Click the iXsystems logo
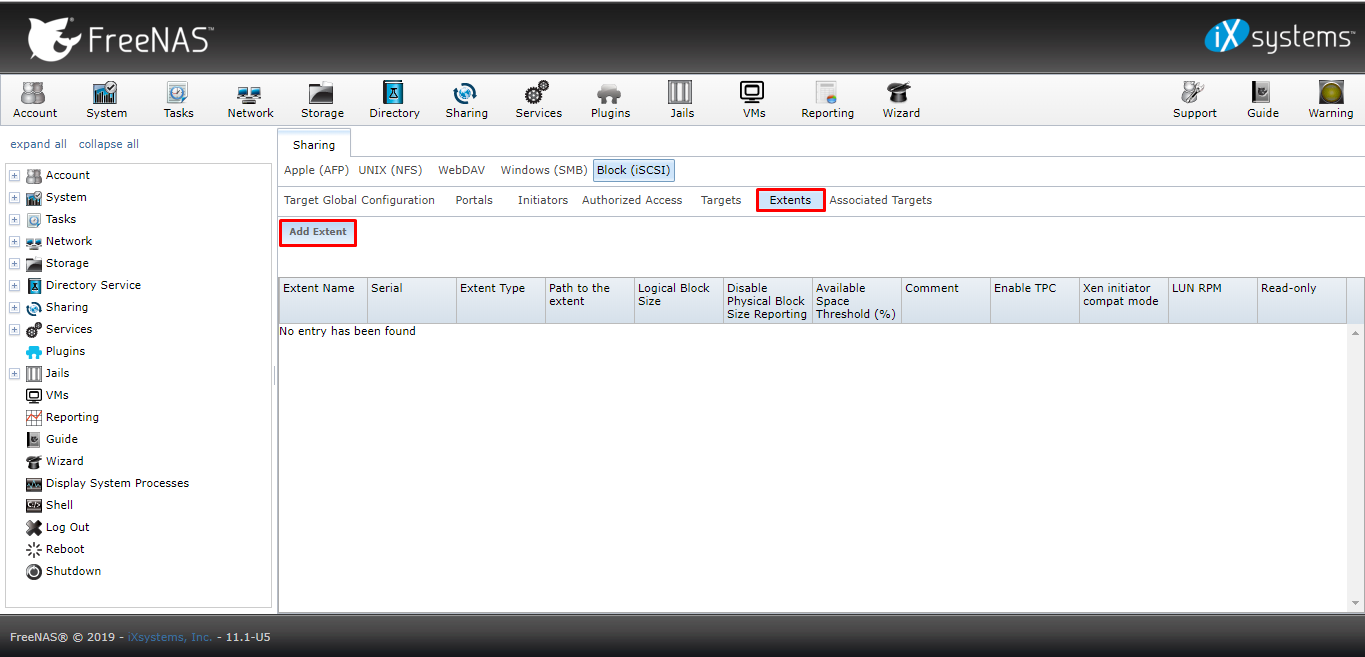Screen dimensions: 1365x657 (x=1279, y=36)
